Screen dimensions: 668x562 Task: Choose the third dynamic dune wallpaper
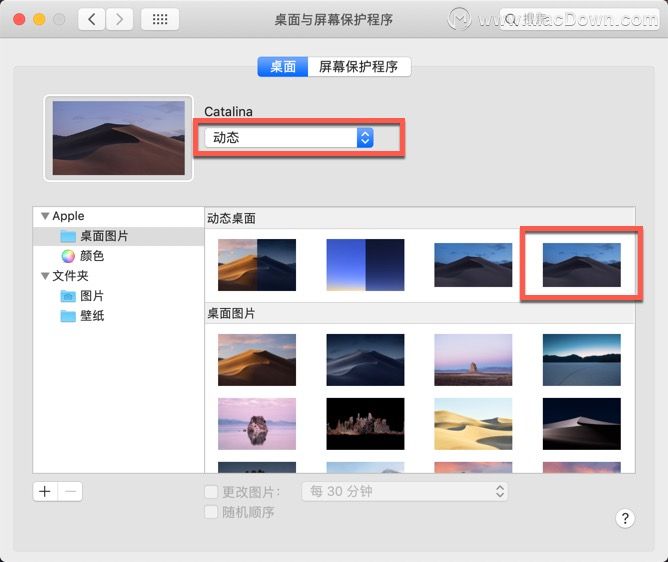click(473, 265)
